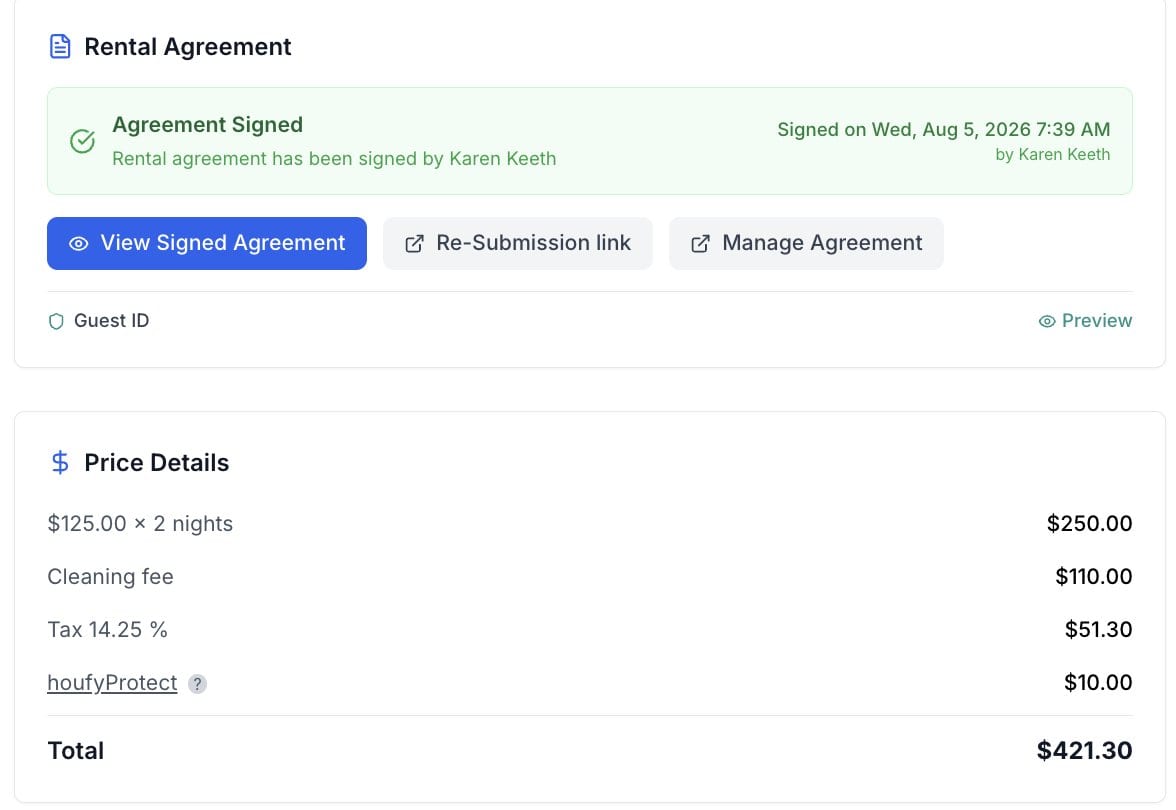Click the signed date text on the banner
The height and width of the screenshot is (810, 1176).
point(944,129)
